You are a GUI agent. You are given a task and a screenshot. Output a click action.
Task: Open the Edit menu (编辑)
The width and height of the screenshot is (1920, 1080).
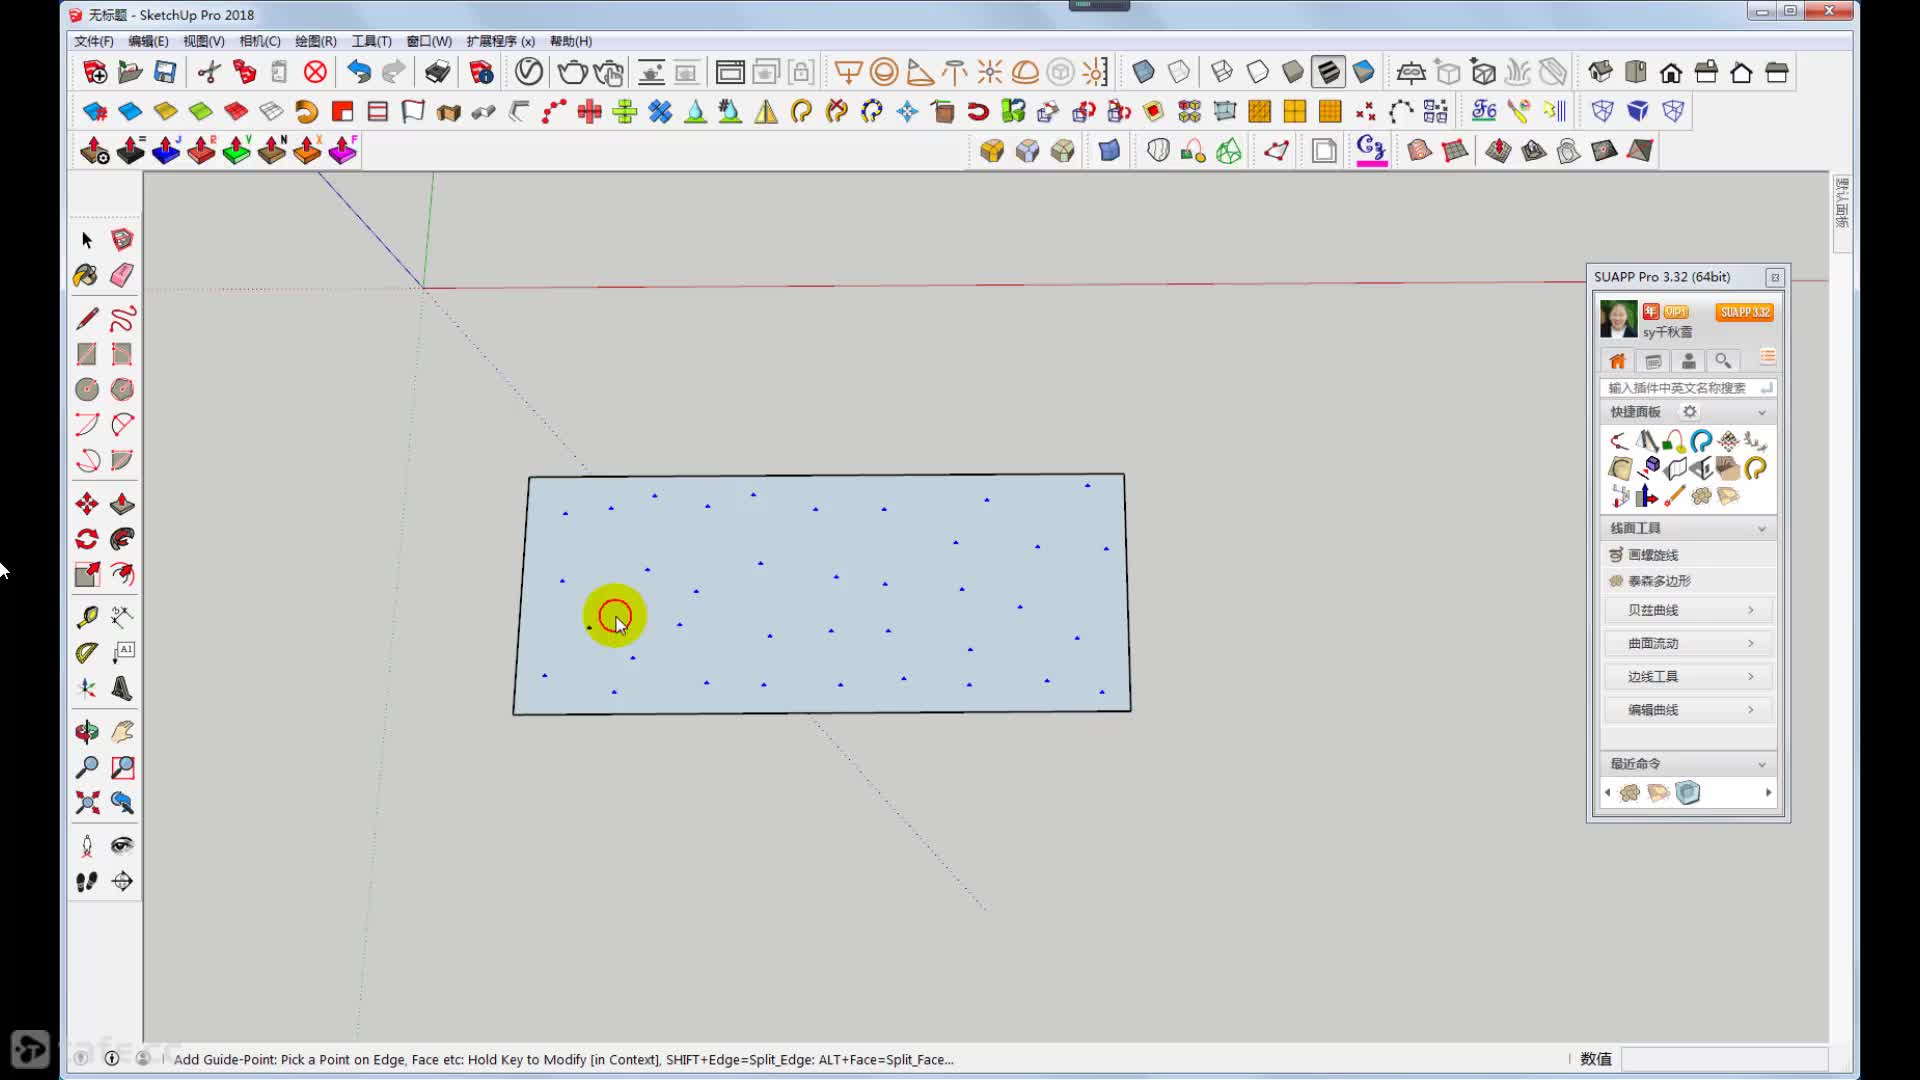point(148,41)
